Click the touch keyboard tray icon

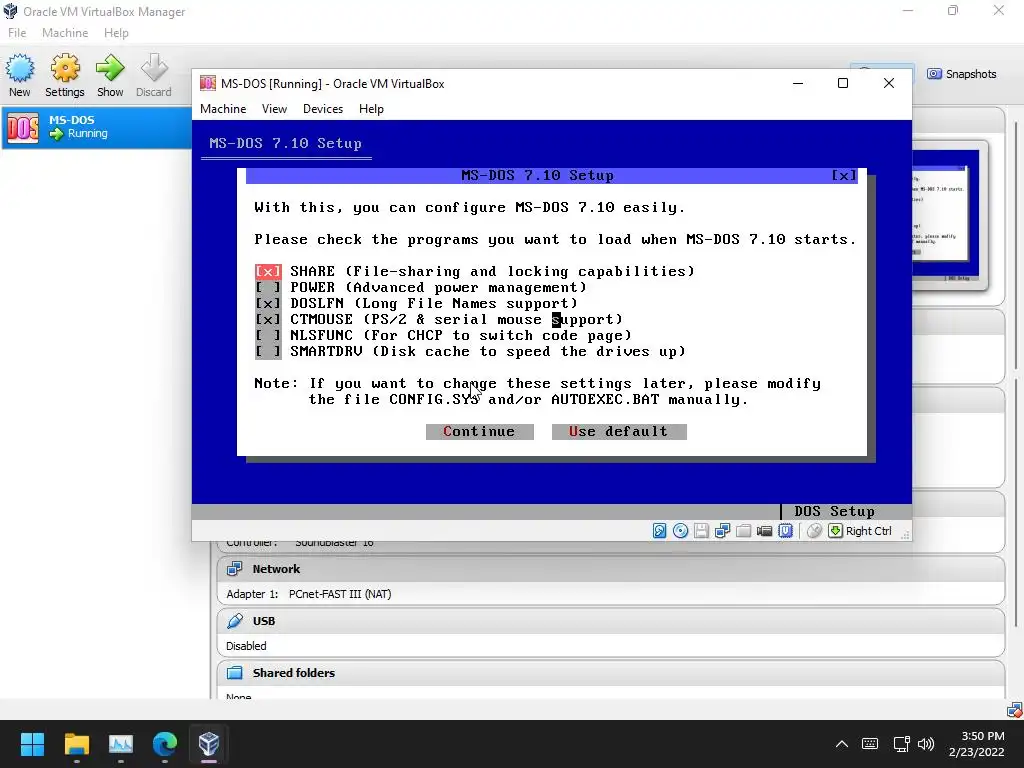pos(870,744)
